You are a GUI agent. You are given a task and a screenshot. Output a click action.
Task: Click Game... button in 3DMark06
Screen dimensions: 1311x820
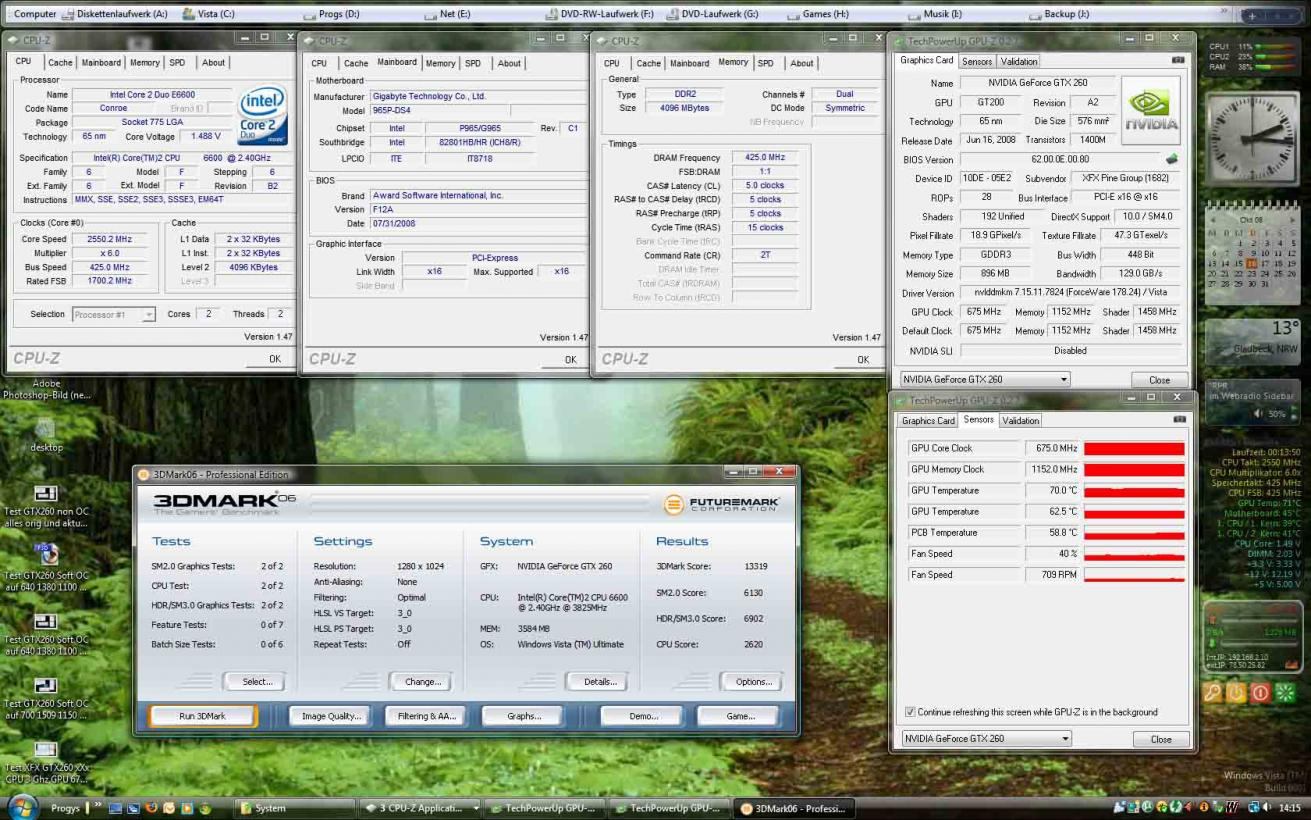click(741, 716)
